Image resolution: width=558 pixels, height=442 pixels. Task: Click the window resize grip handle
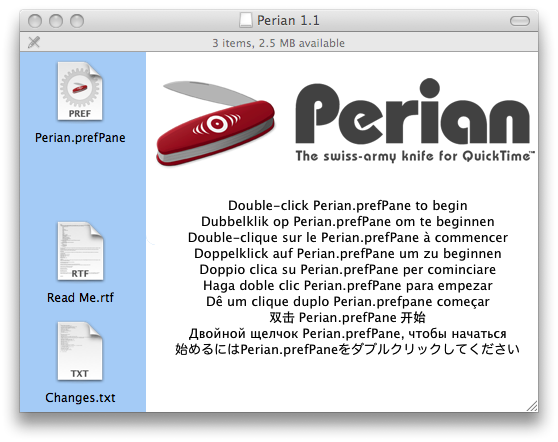[x=532, y=406]
